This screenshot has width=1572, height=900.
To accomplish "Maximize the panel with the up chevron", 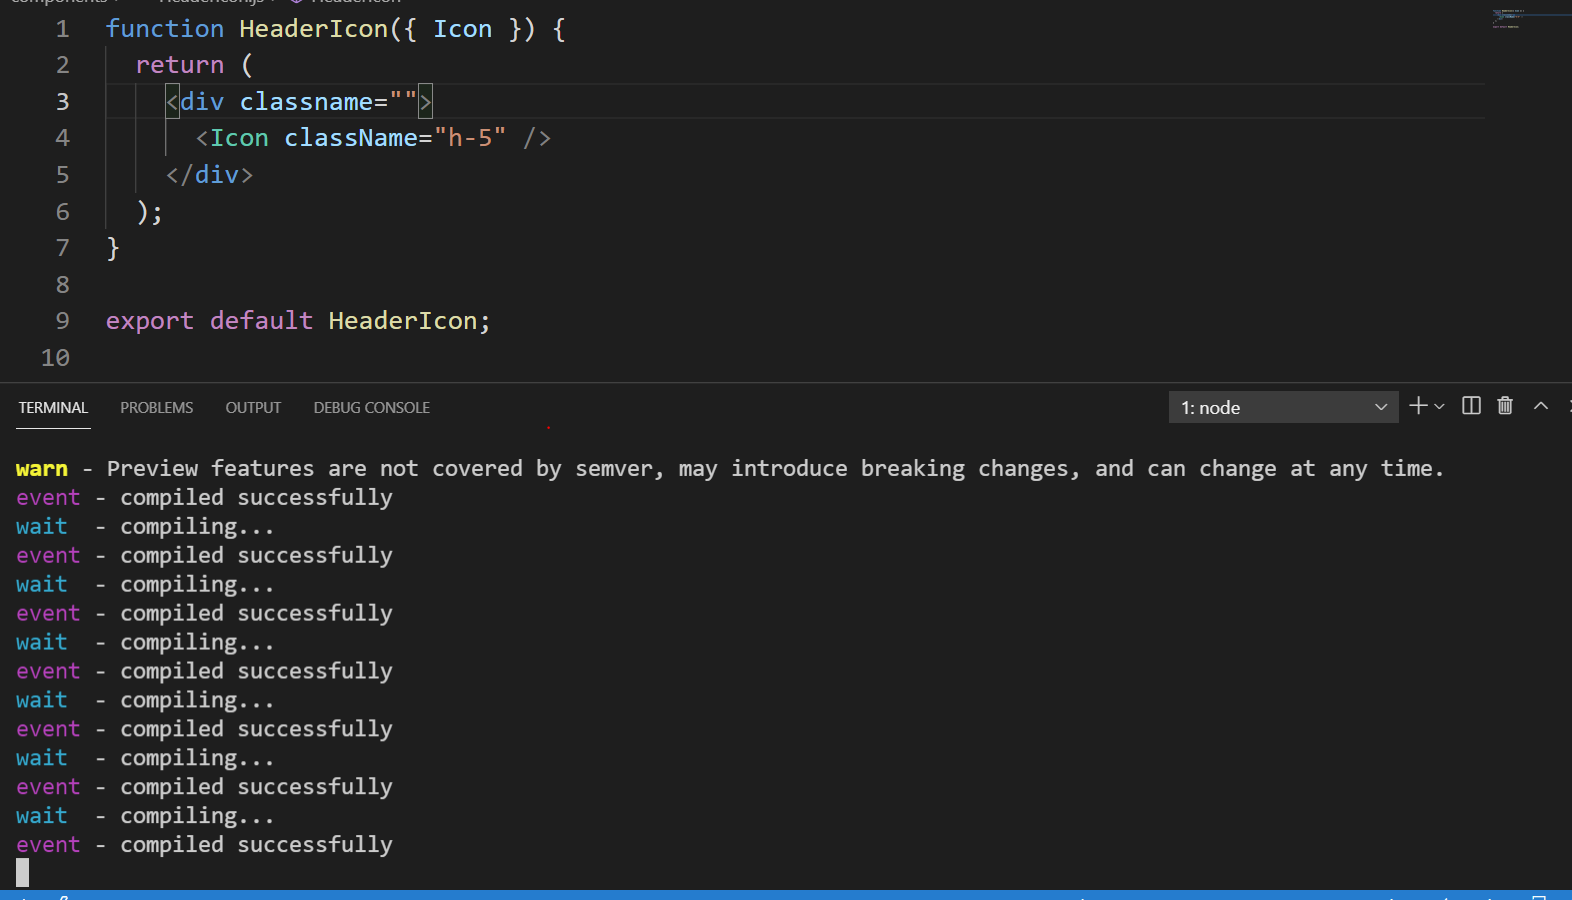I will (1541, 406).
